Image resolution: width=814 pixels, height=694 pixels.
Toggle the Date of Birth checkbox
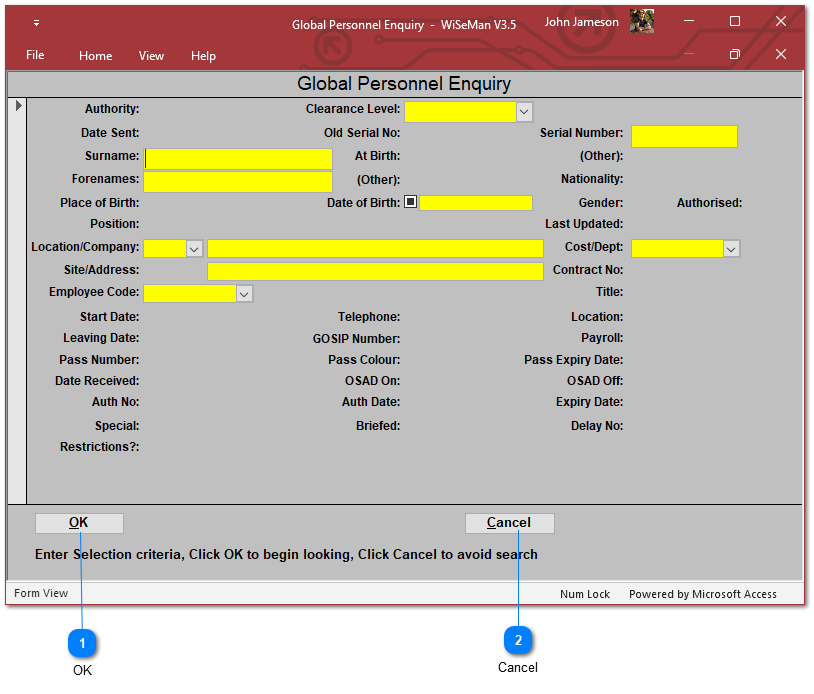(x=410, y=202)
